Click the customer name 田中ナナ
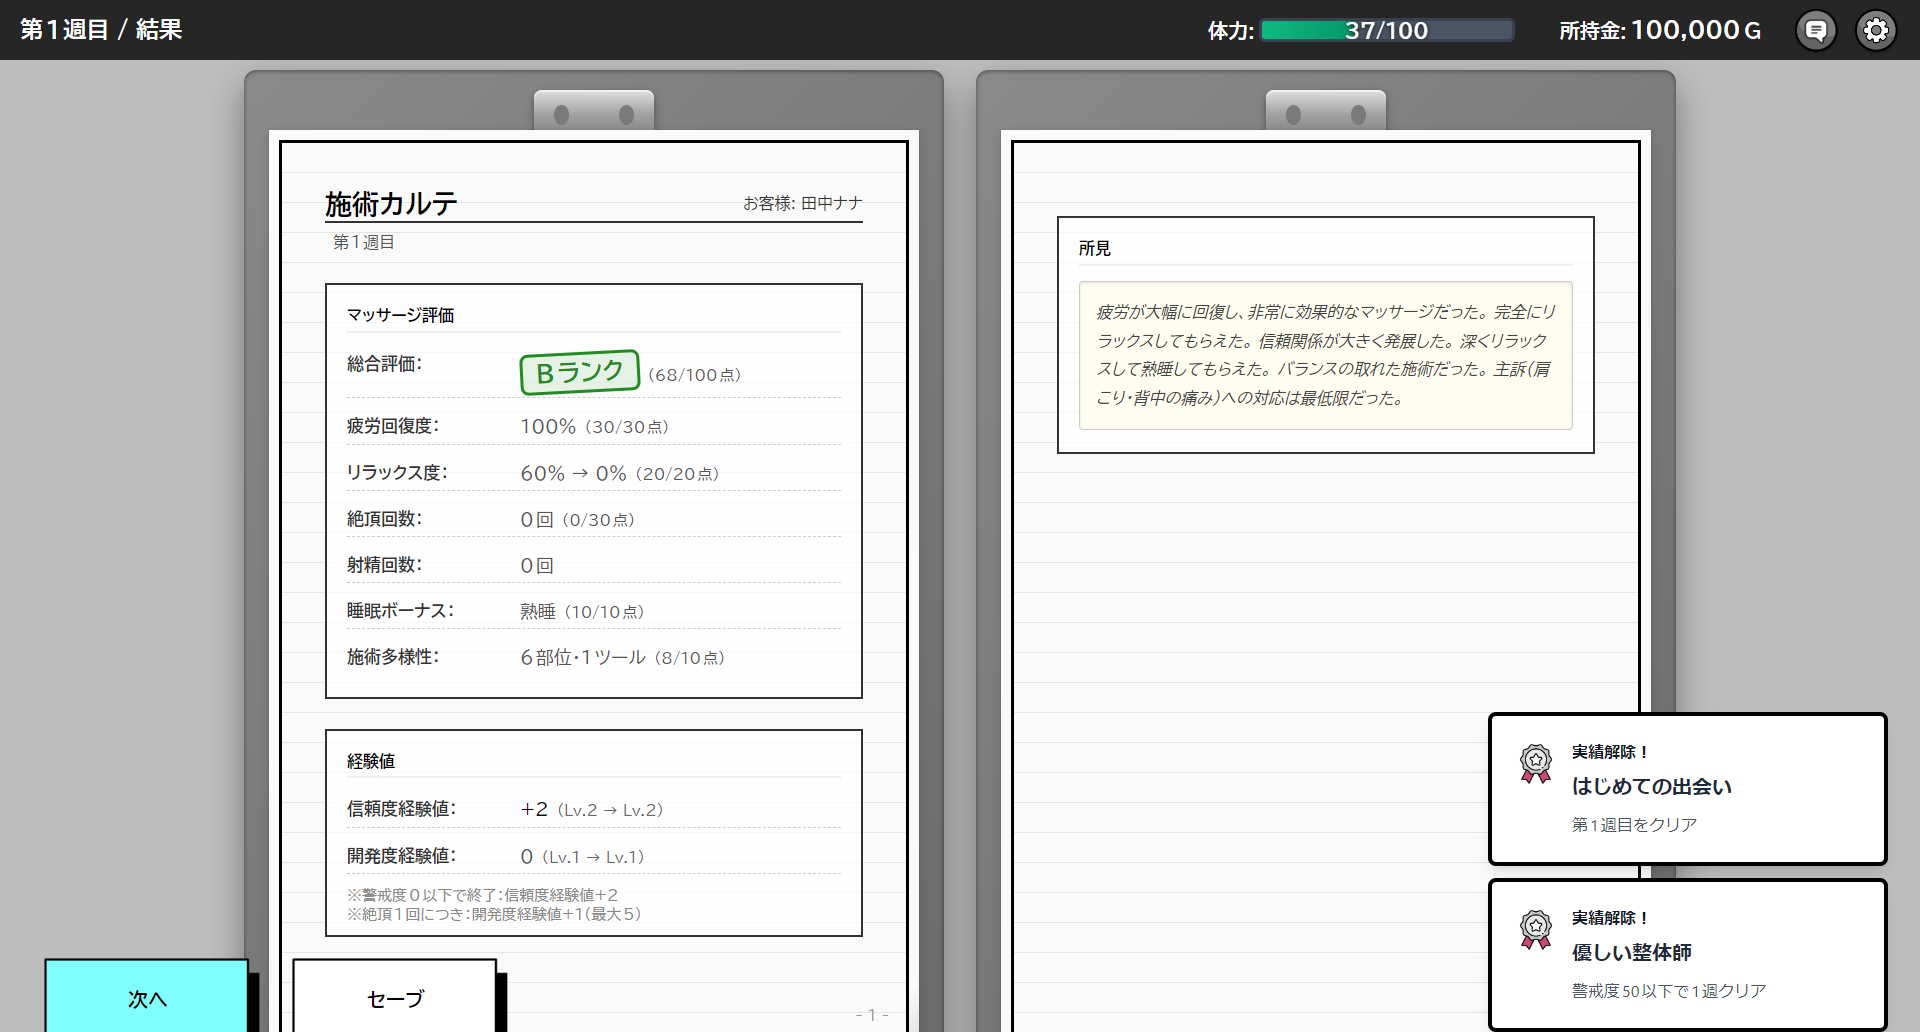The height and width of the screenshot is (1032, 1920). [831, 203]
